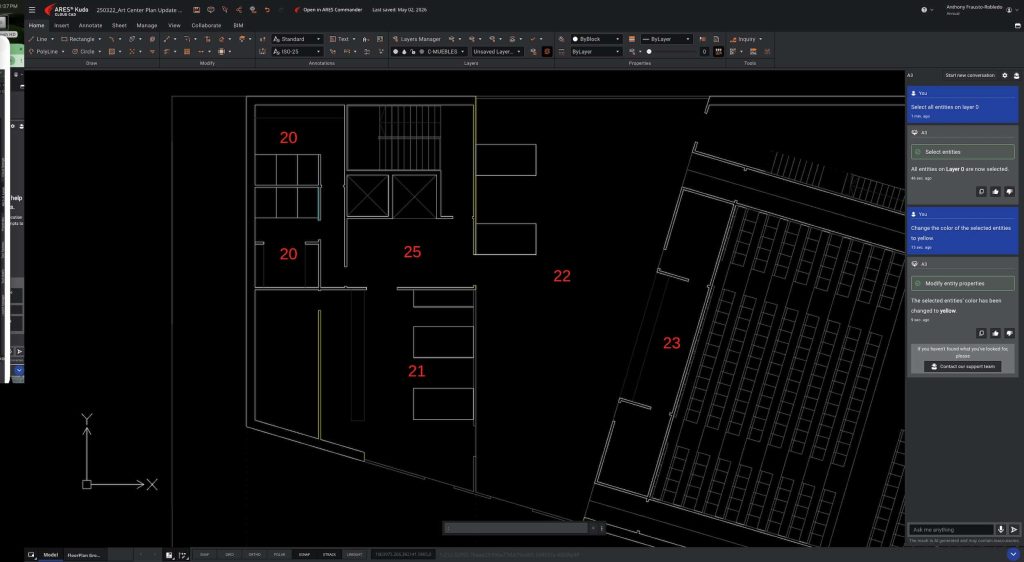Click the Ask me anything input field

[x=952, y=529]
